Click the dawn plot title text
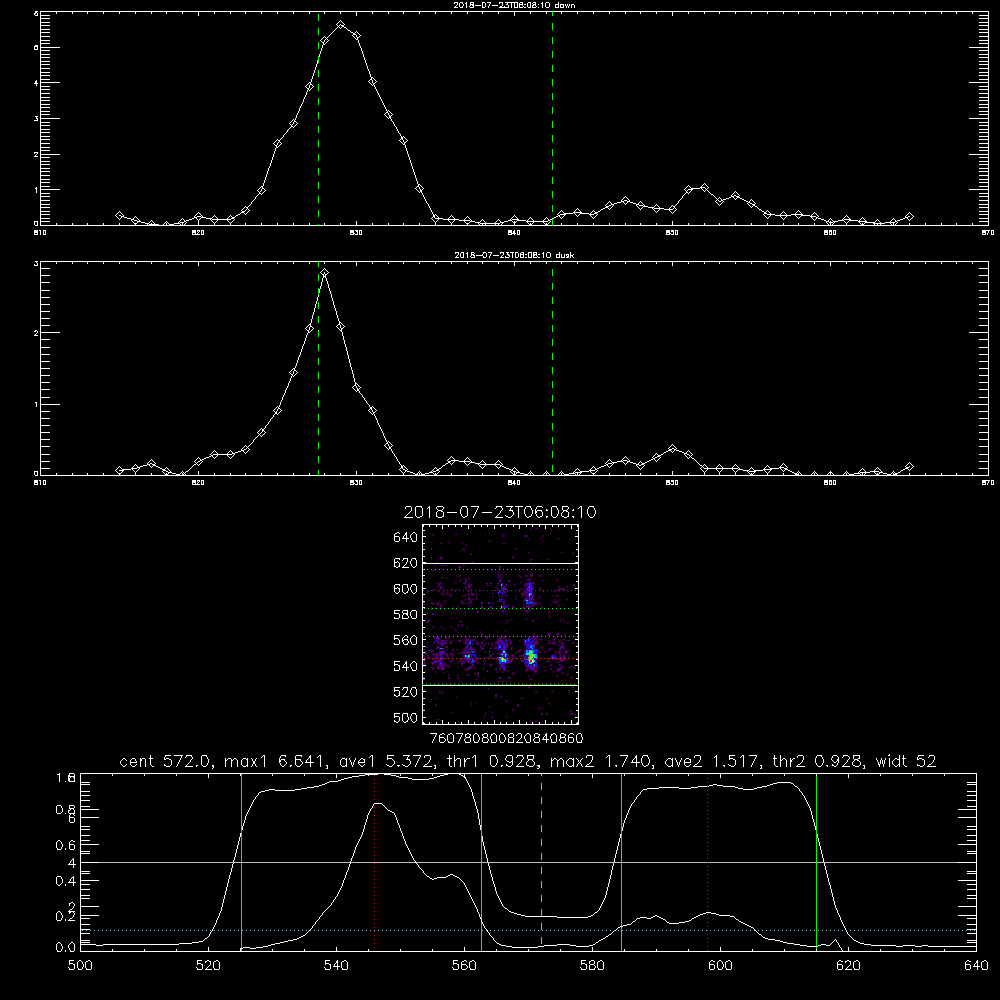The width and height of the screenshot is (1000, 1000). pyautogui.click(x=514, y=5)
